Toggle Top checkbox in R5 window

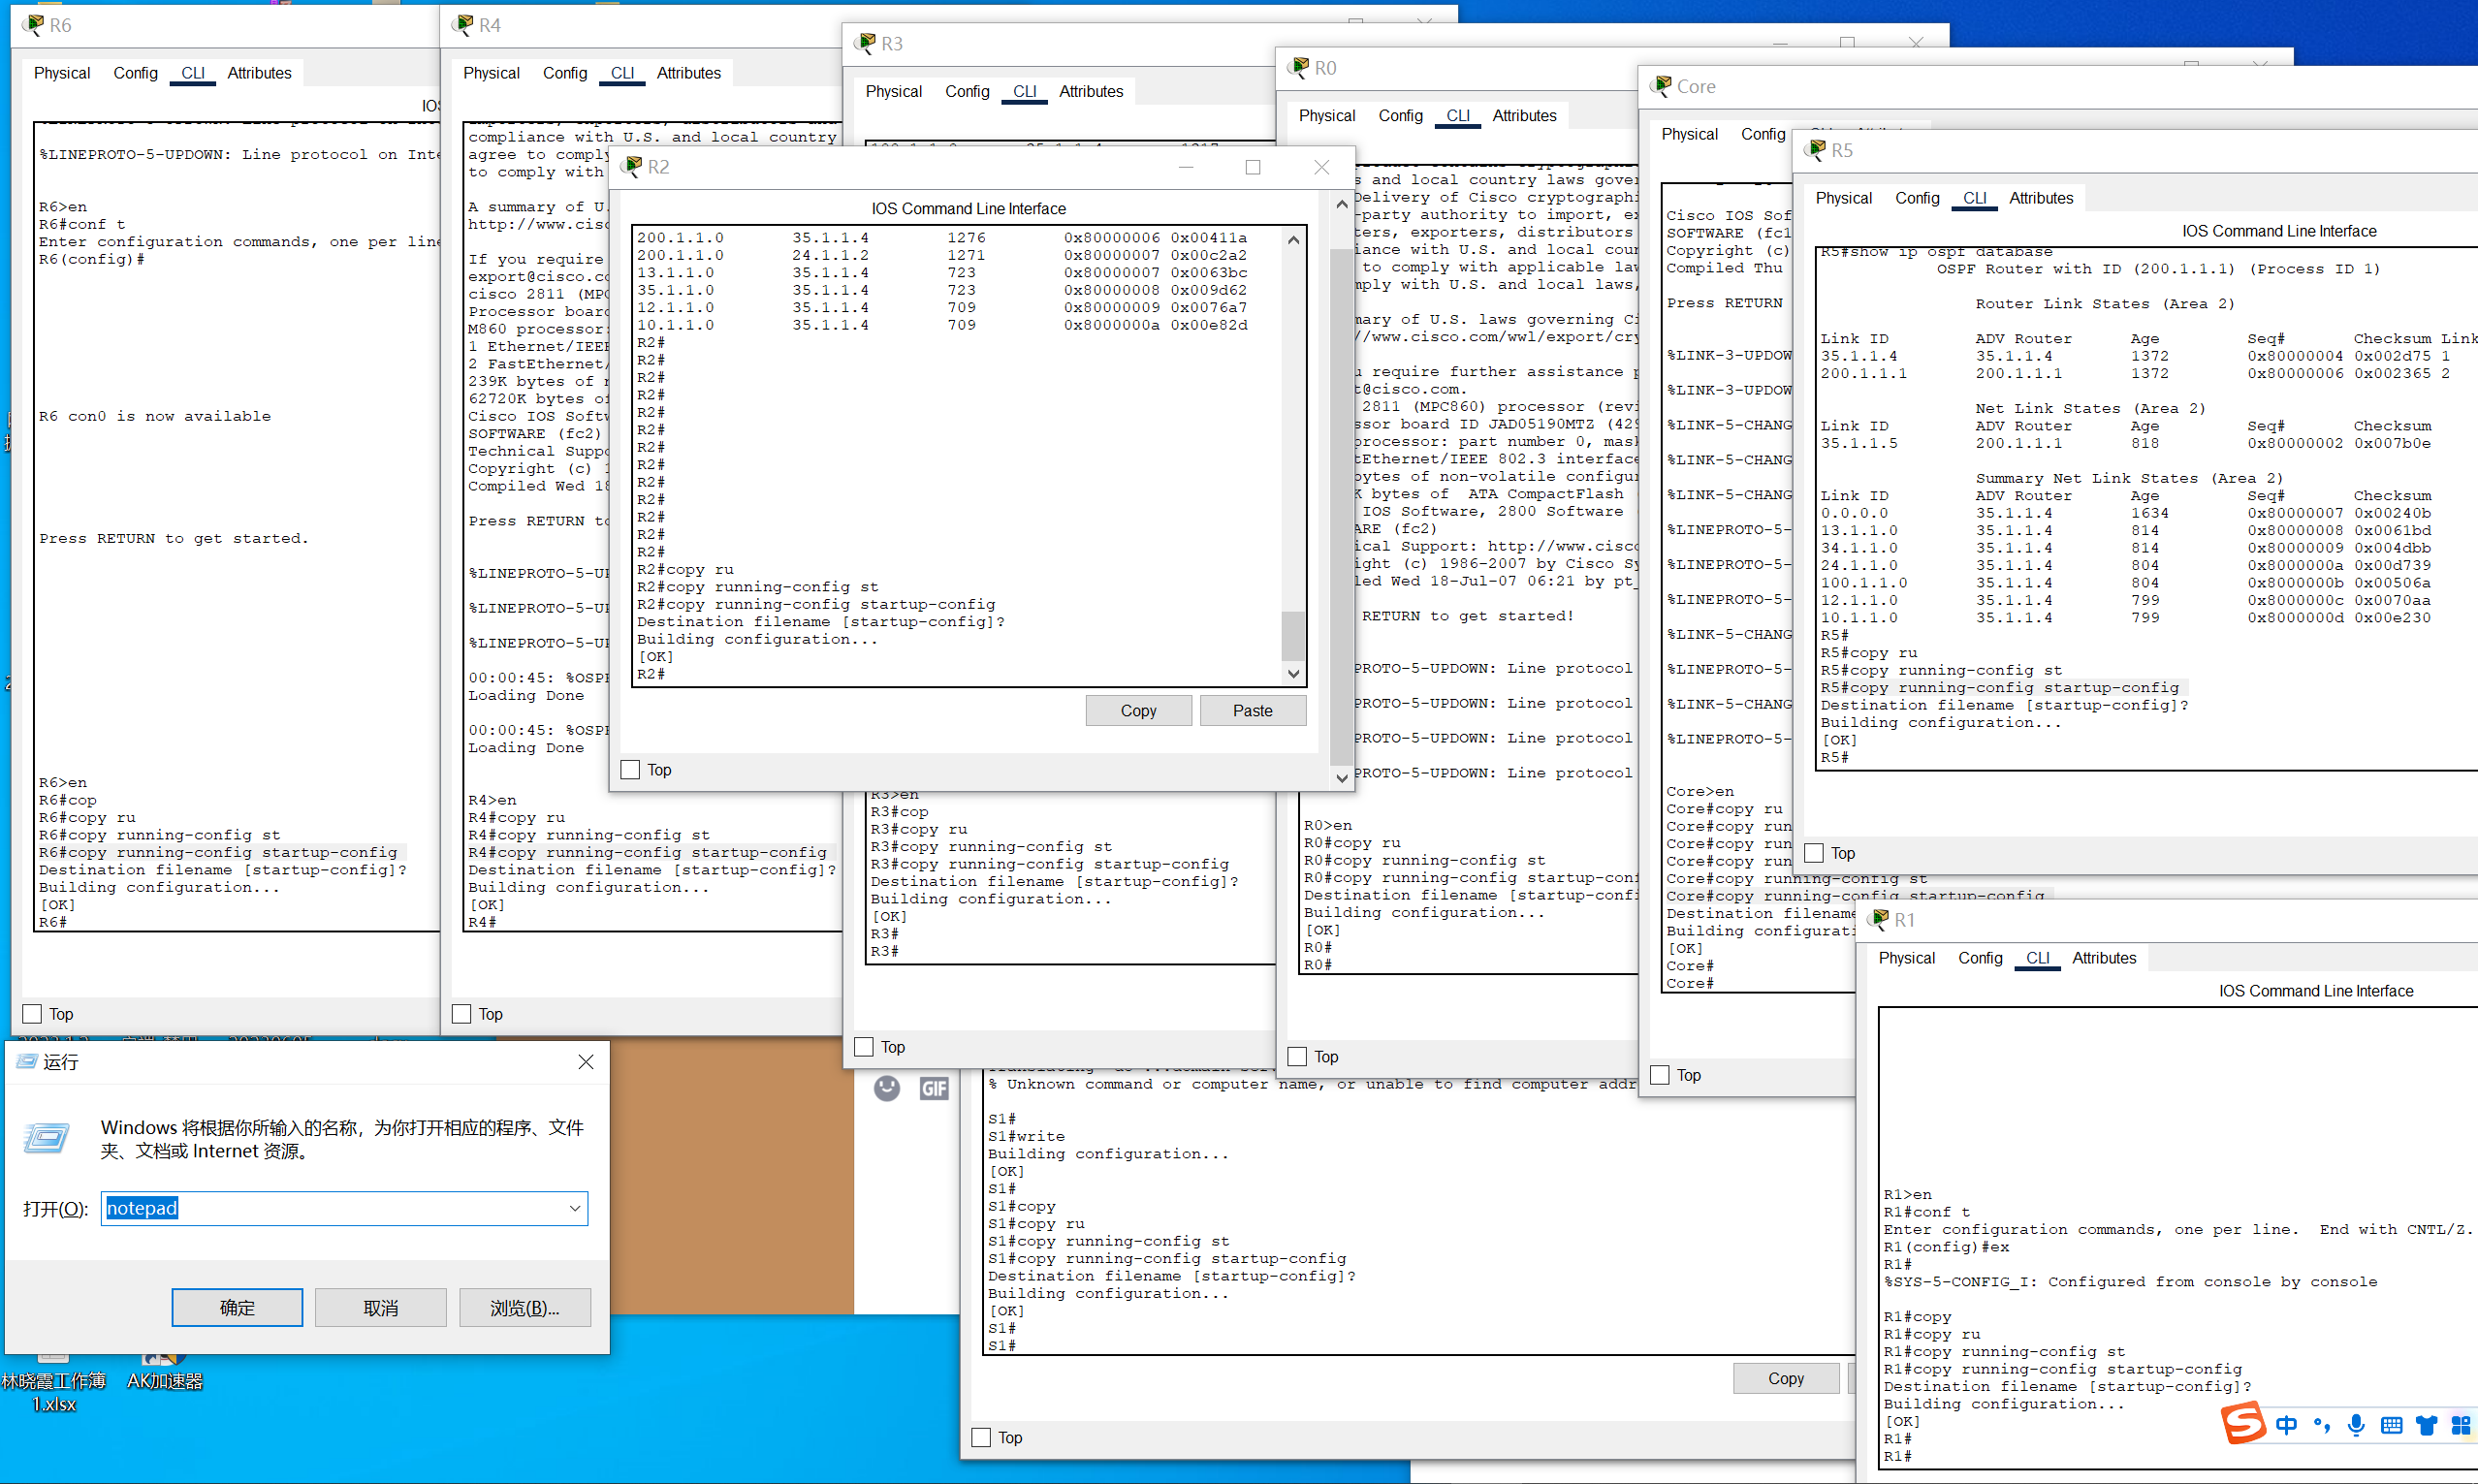point(1814,853)
